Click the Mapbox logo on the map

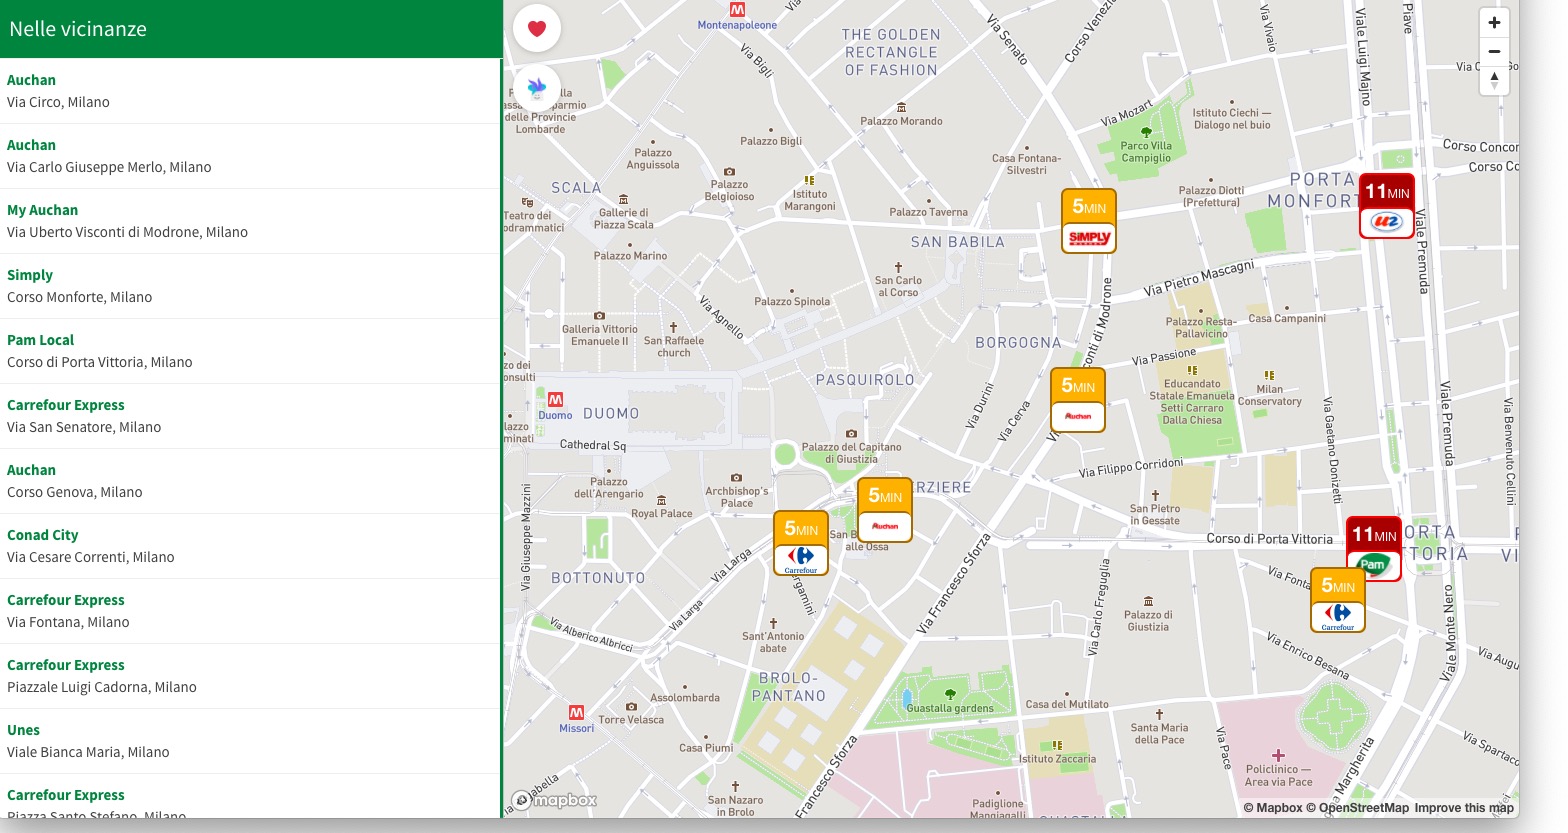[555, 800]
